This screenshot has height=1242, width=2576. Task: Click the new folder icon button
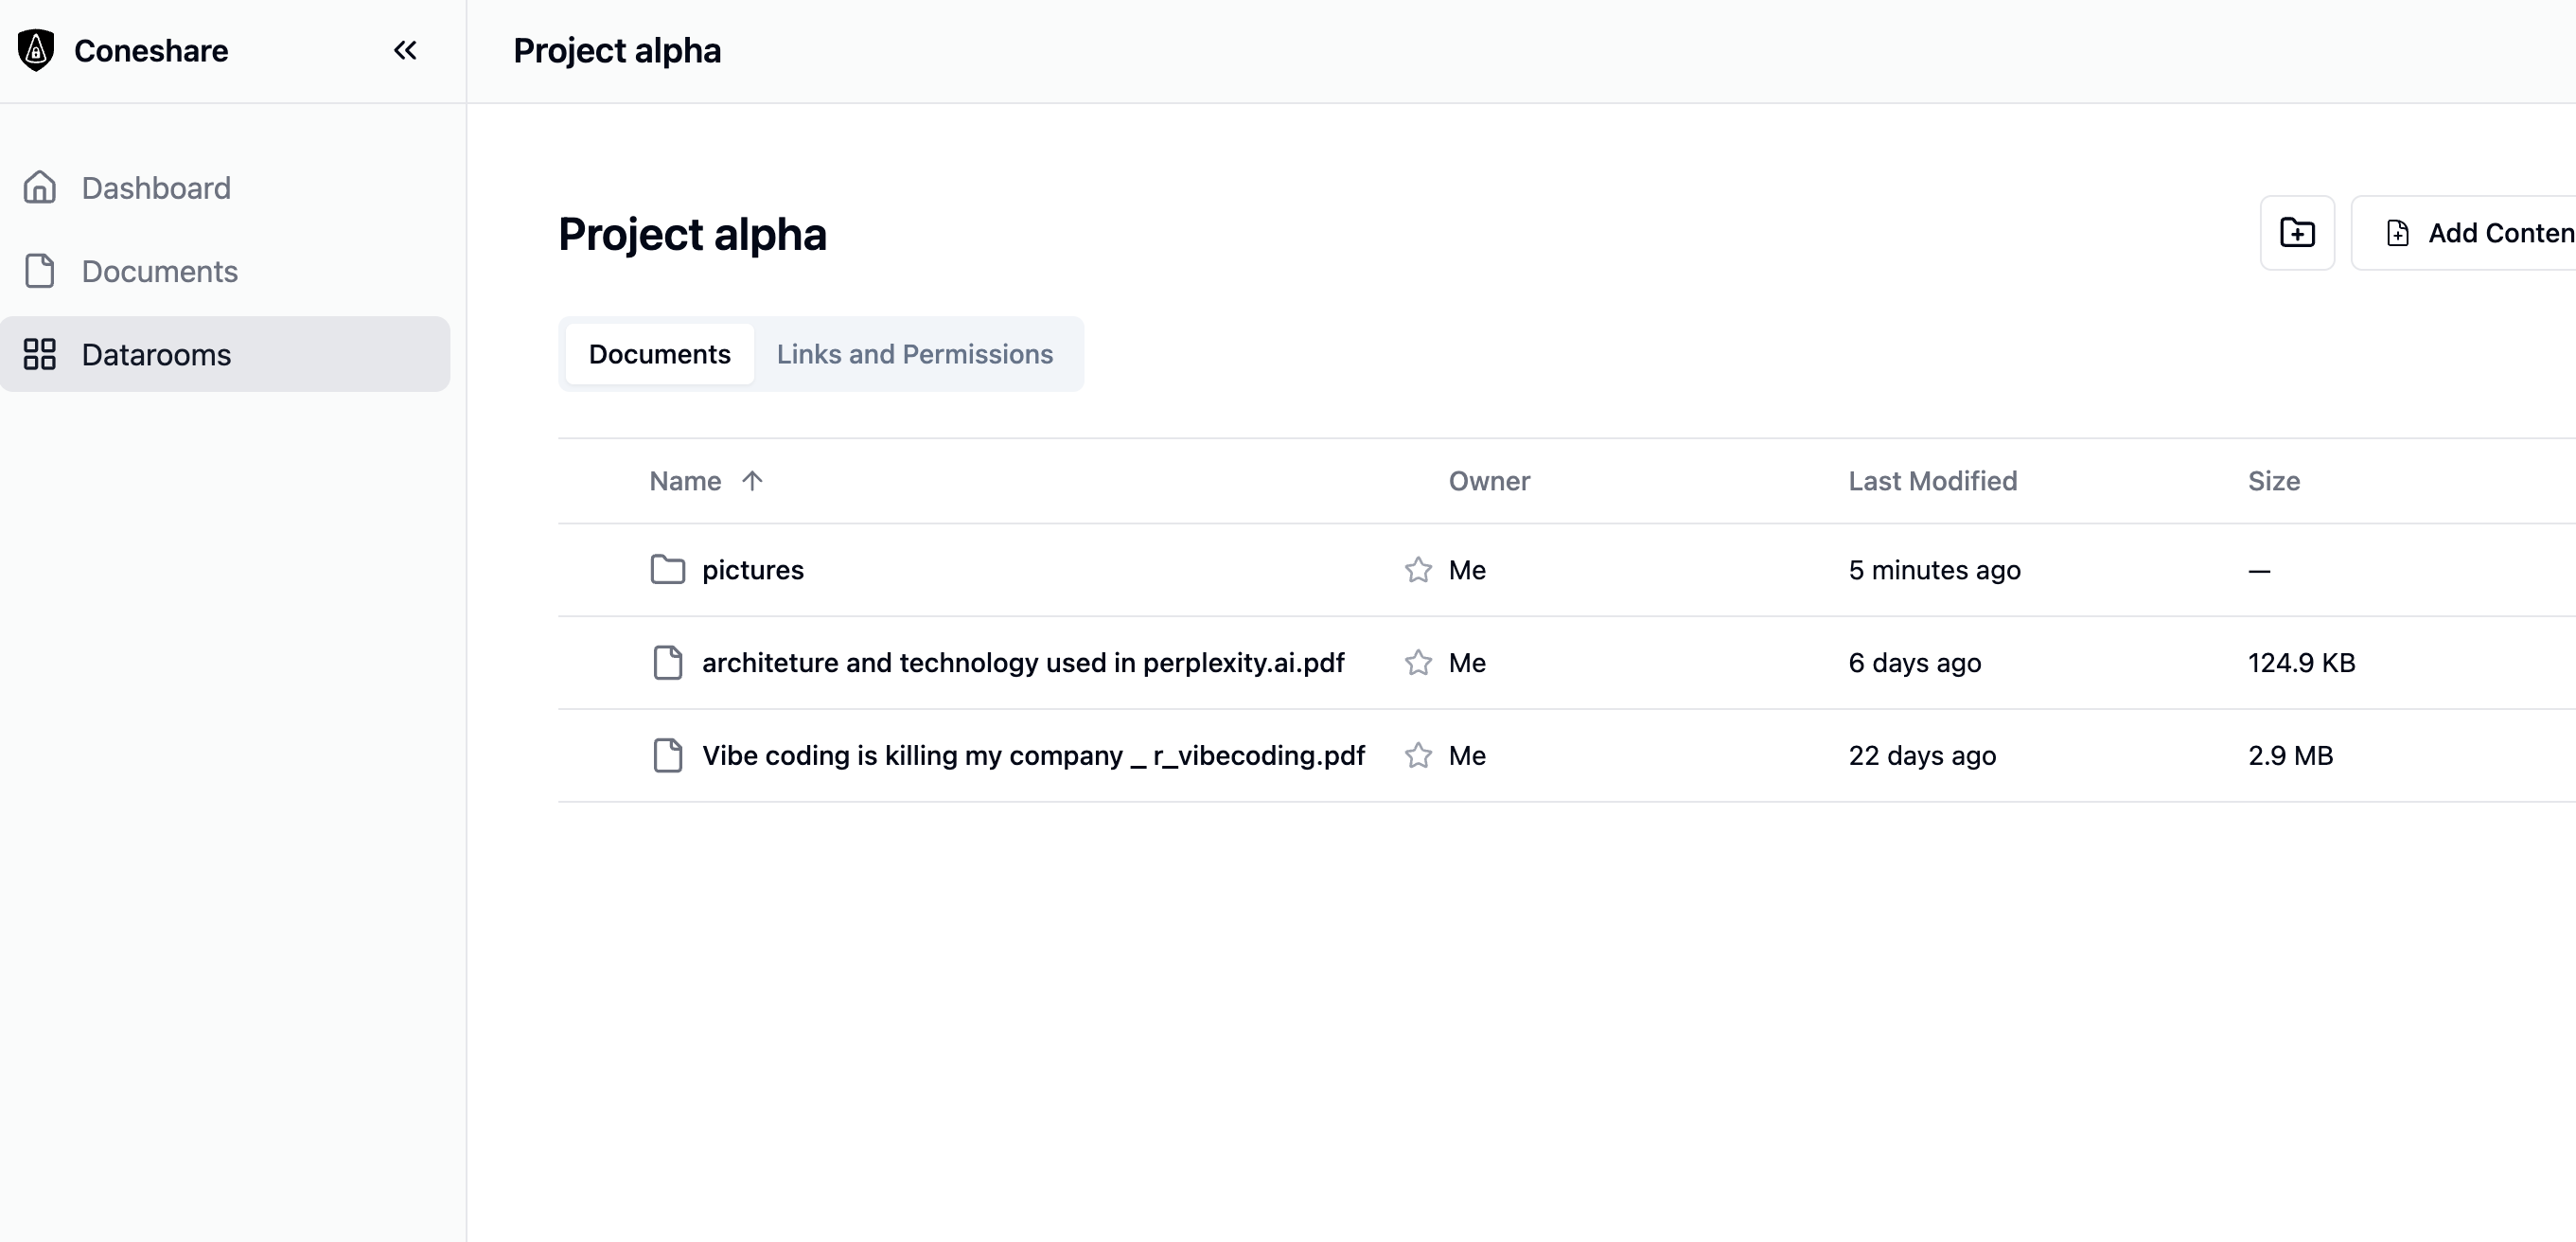pos(2297,233)
